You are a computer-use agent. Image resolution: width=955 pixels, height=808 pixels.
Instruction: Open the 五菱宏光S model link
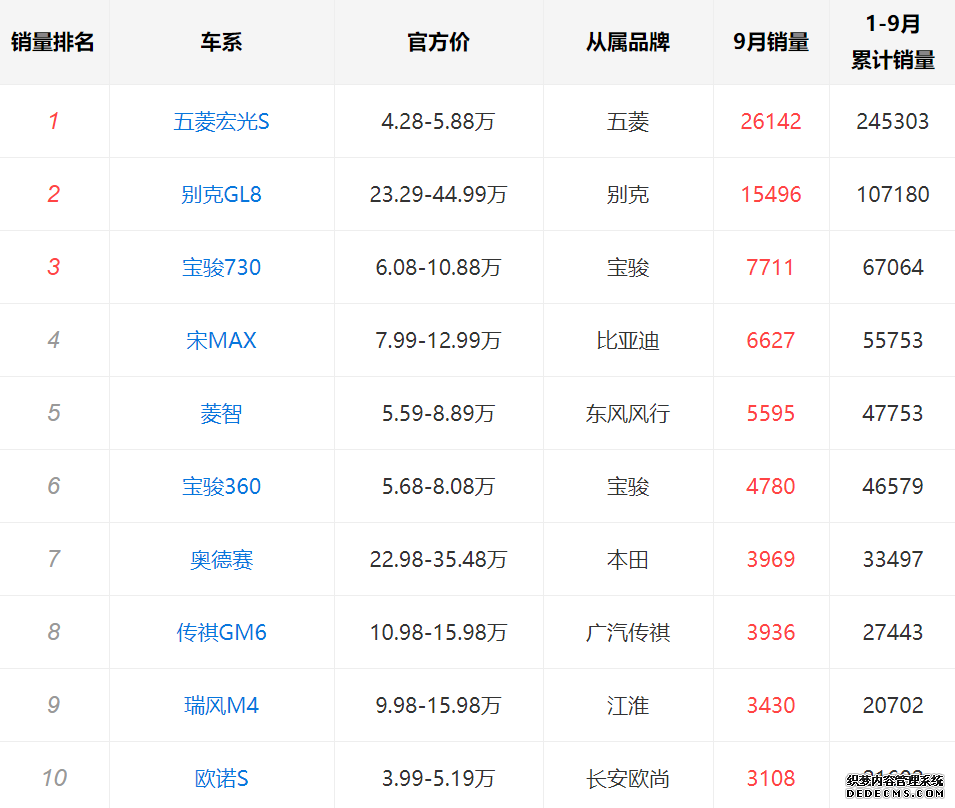[221, 122]
